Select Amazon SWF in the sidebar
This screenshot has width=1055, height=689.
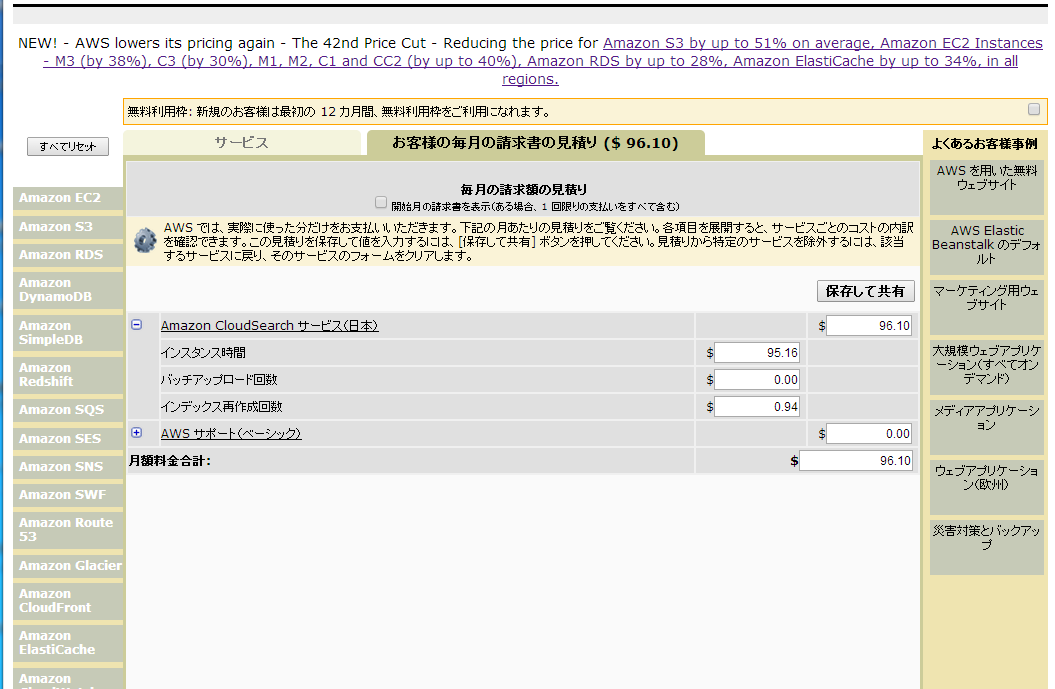tap(68, 495)
